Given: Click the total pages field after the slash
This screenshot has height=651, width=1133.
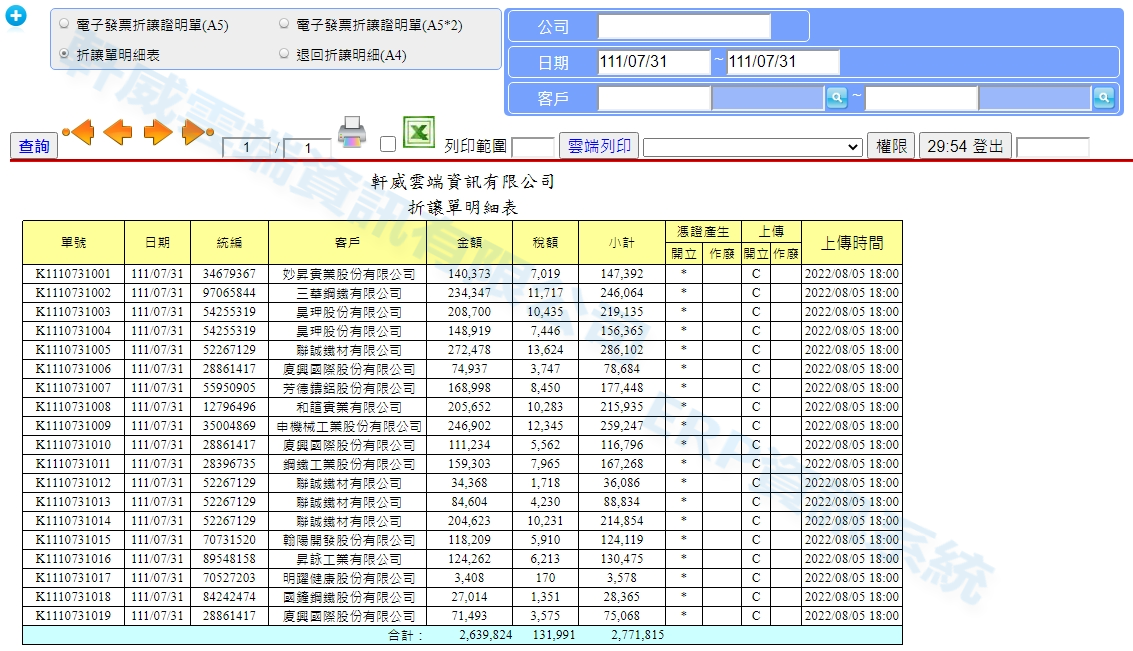Looking at the screenshot, I should point(307,147).
